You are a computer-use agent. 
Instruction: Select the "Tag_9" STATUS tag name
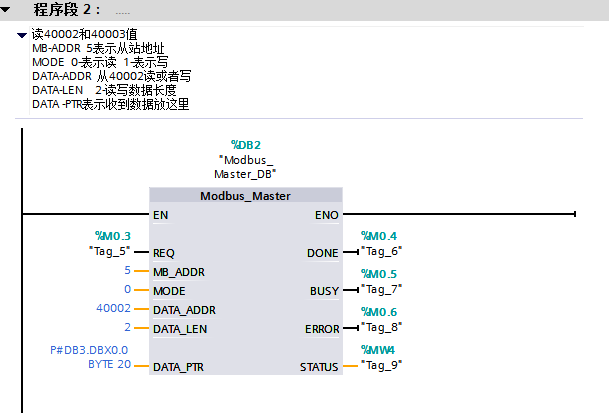[x=381, y=365]
